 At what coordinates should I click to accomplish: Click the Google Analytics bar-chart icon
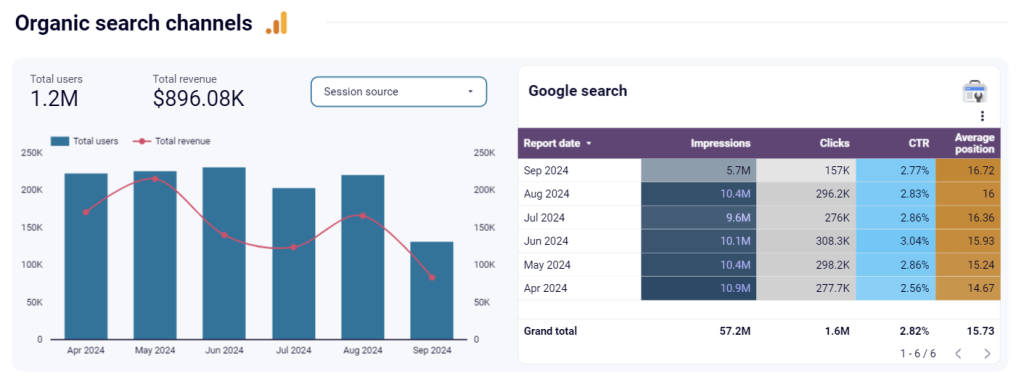coord(277,24)
